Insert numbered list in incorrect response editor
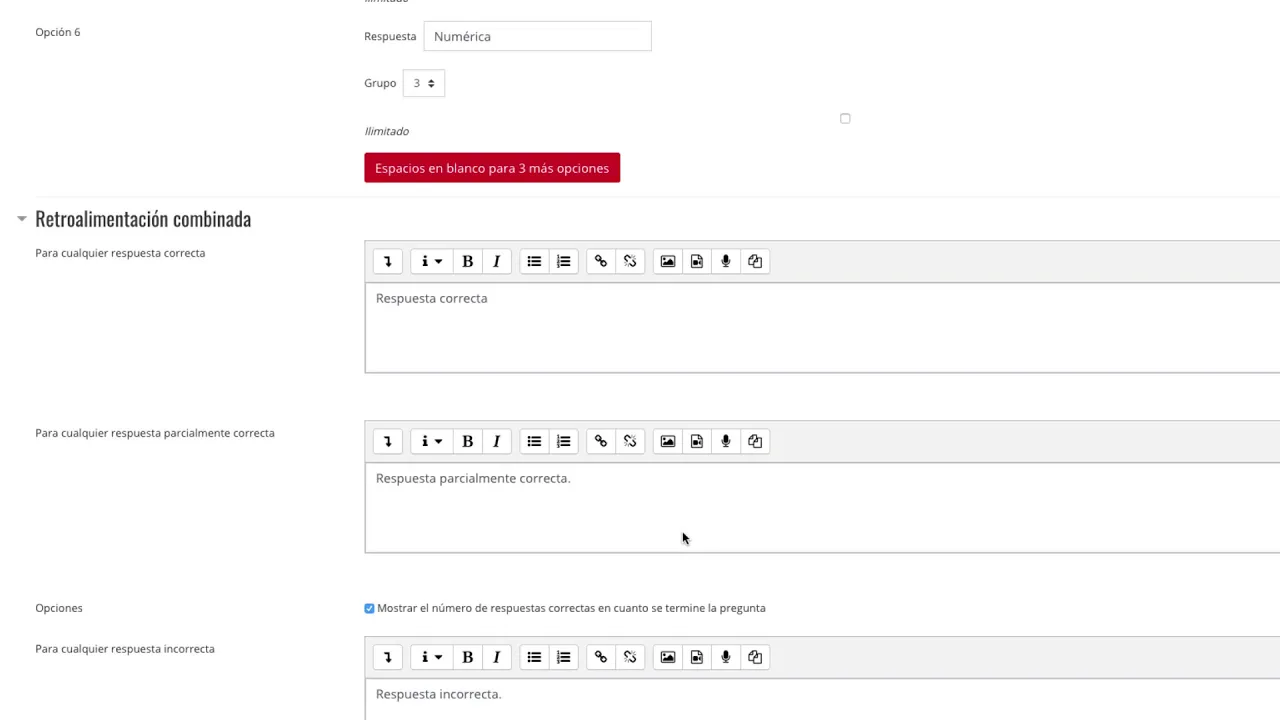Viewport: 1280px width, 720px height. pyautogui.click(x=564, y=657)
